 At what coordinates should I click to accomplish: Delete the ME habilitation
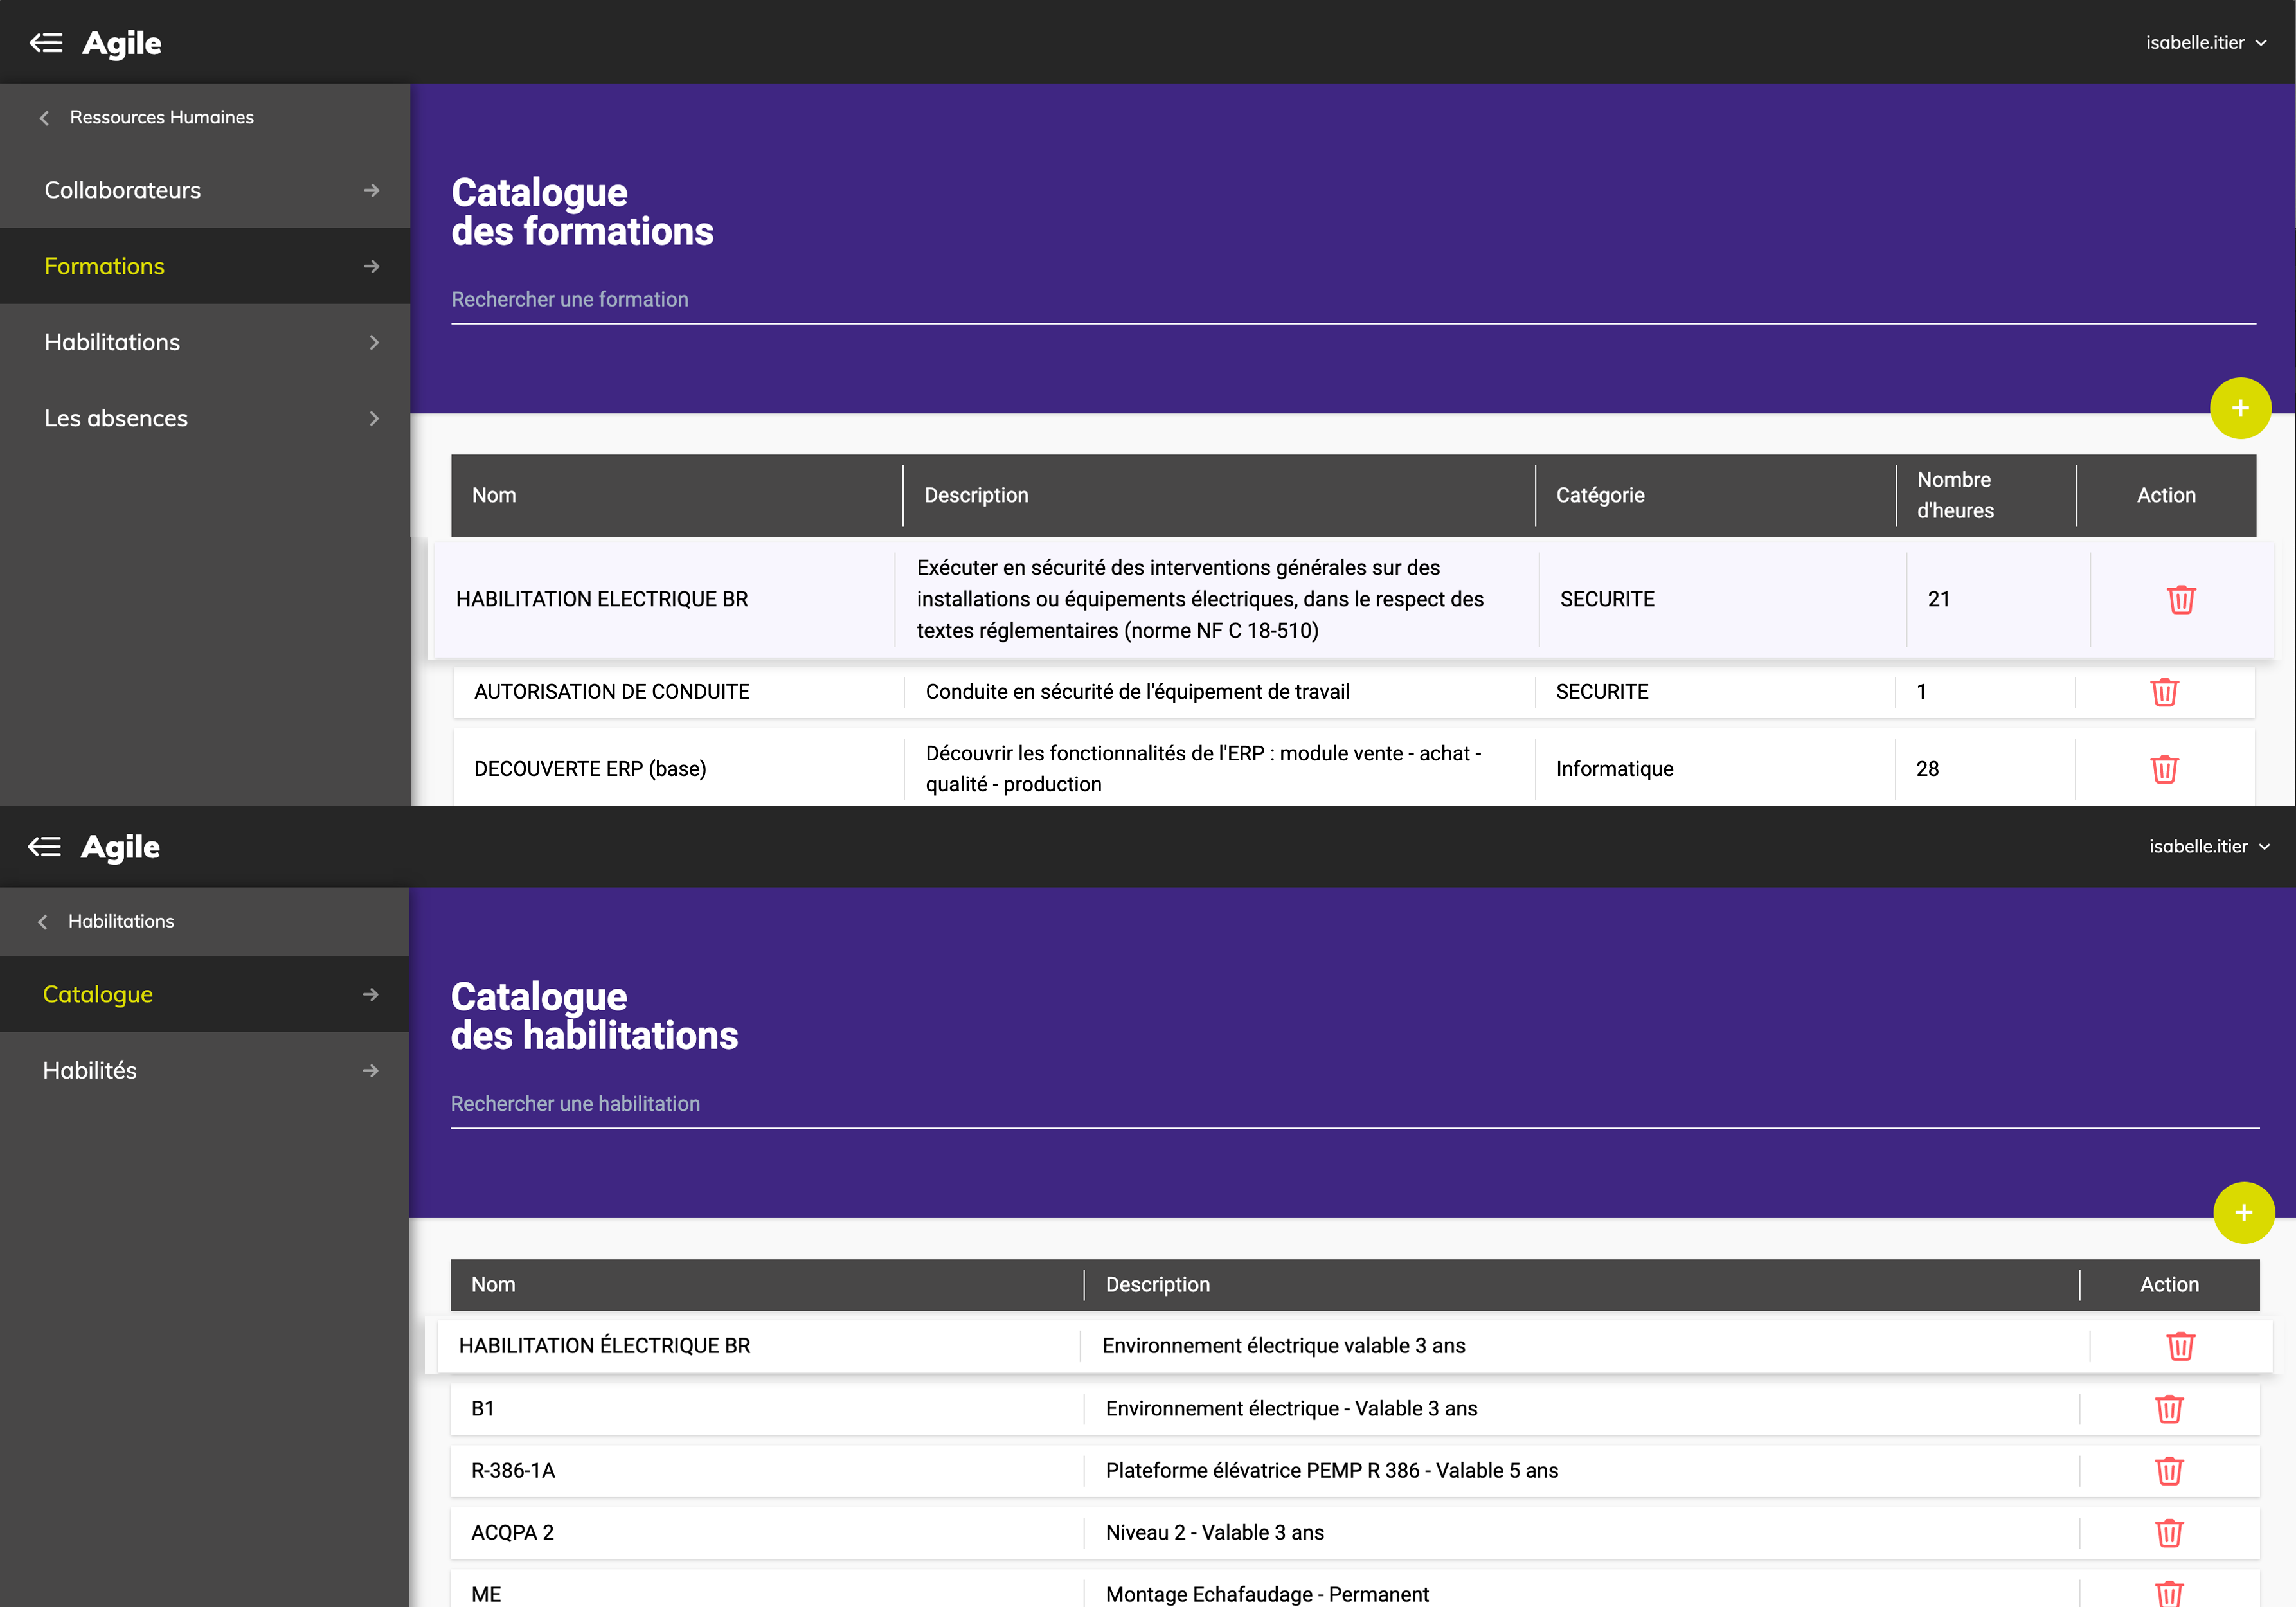pos(2168,1594)
